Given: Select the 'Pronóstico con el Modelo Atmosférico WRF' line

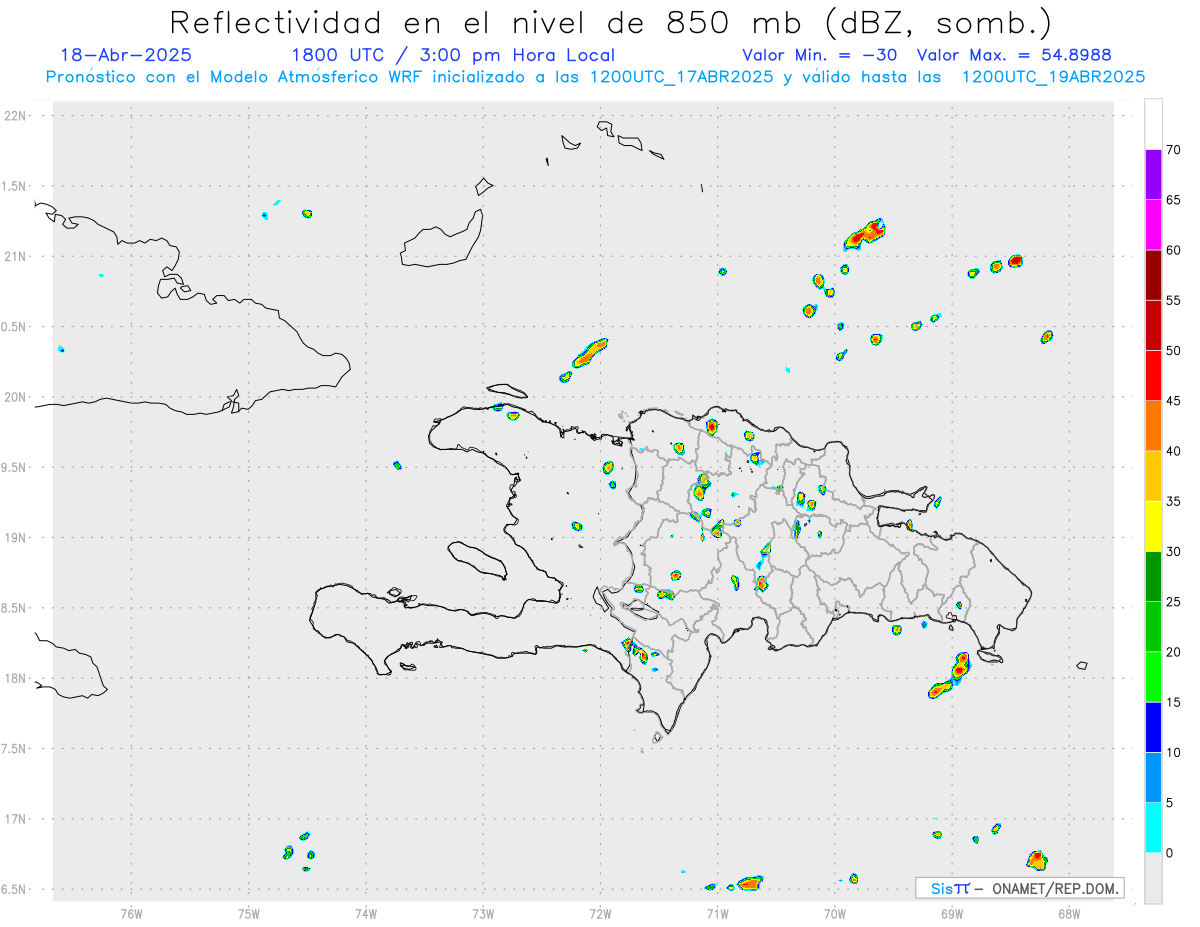Looking at the screenshot, I should click(x=595, y=77).
